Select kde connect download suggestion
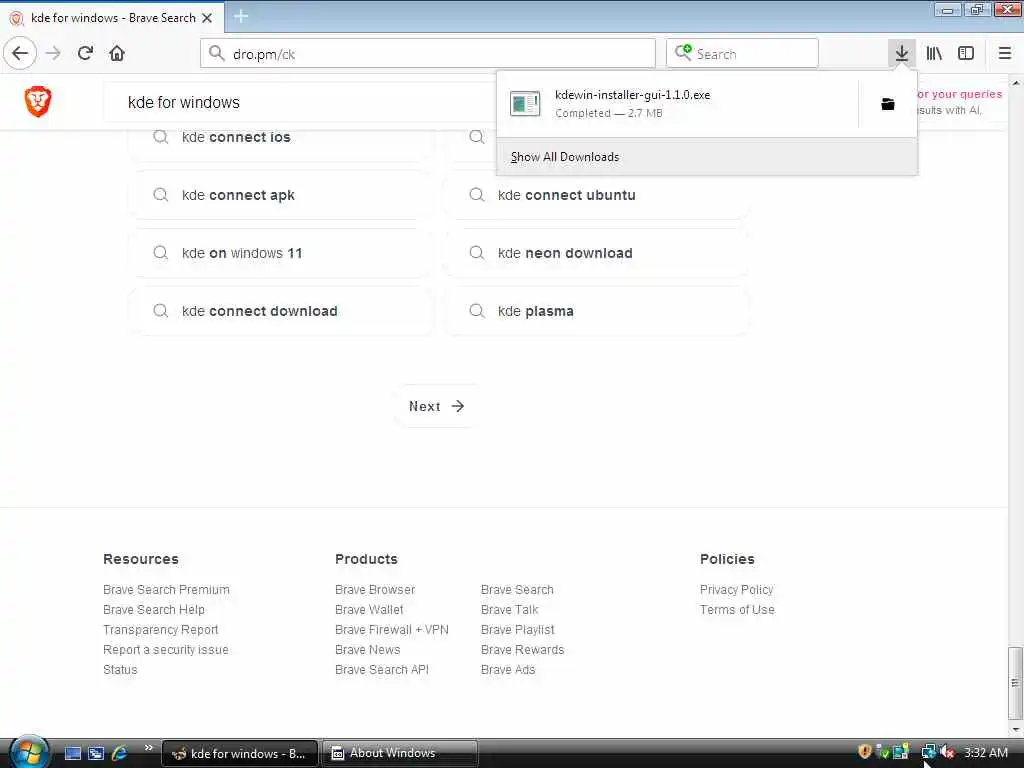Image resolution: width=1024 pixels, height=768 pixels. (281, 311)
